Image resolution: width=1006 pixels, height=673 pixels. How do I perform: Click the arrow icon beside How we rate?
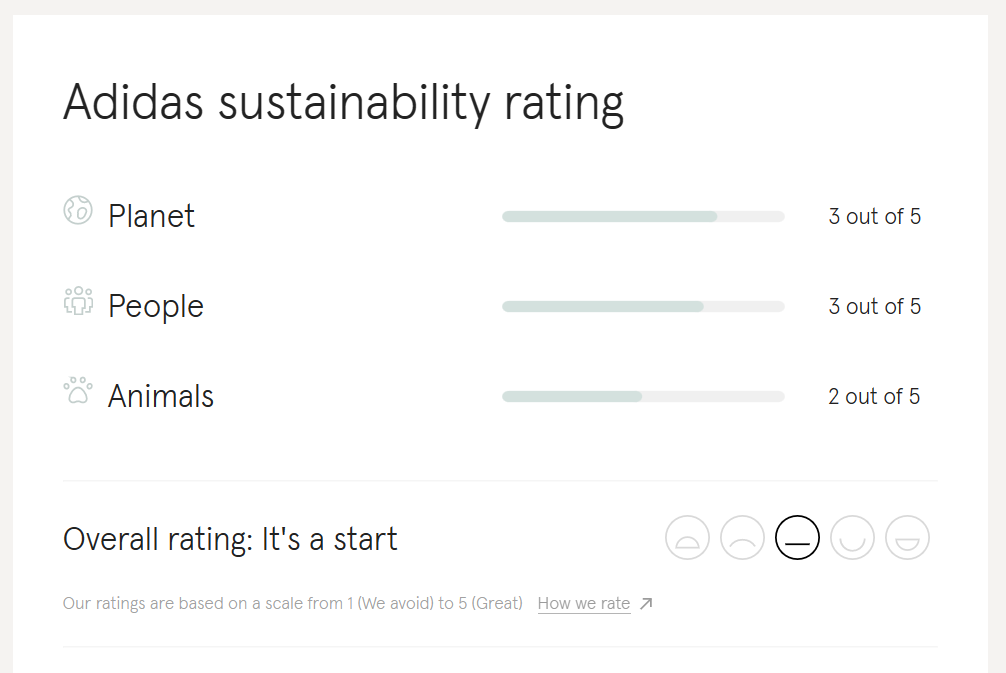646,603
